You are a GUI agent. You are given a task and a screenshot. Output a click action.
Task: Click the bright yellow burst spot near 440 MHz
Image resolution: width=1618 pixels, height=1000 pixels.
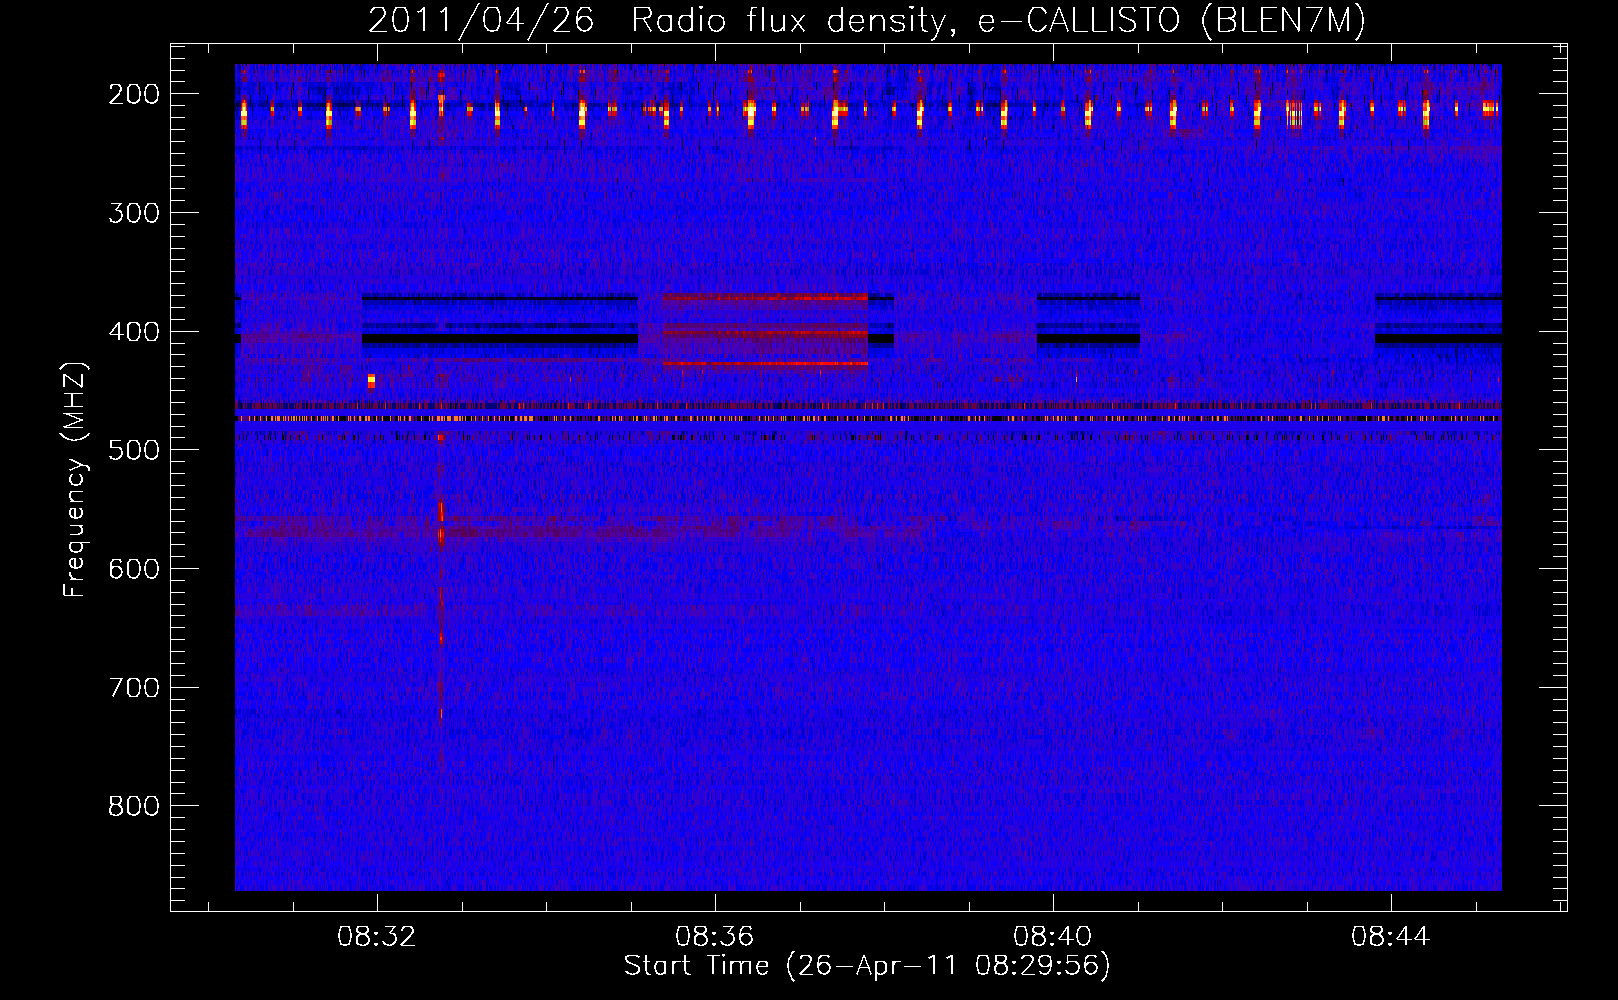coord(371,380)
